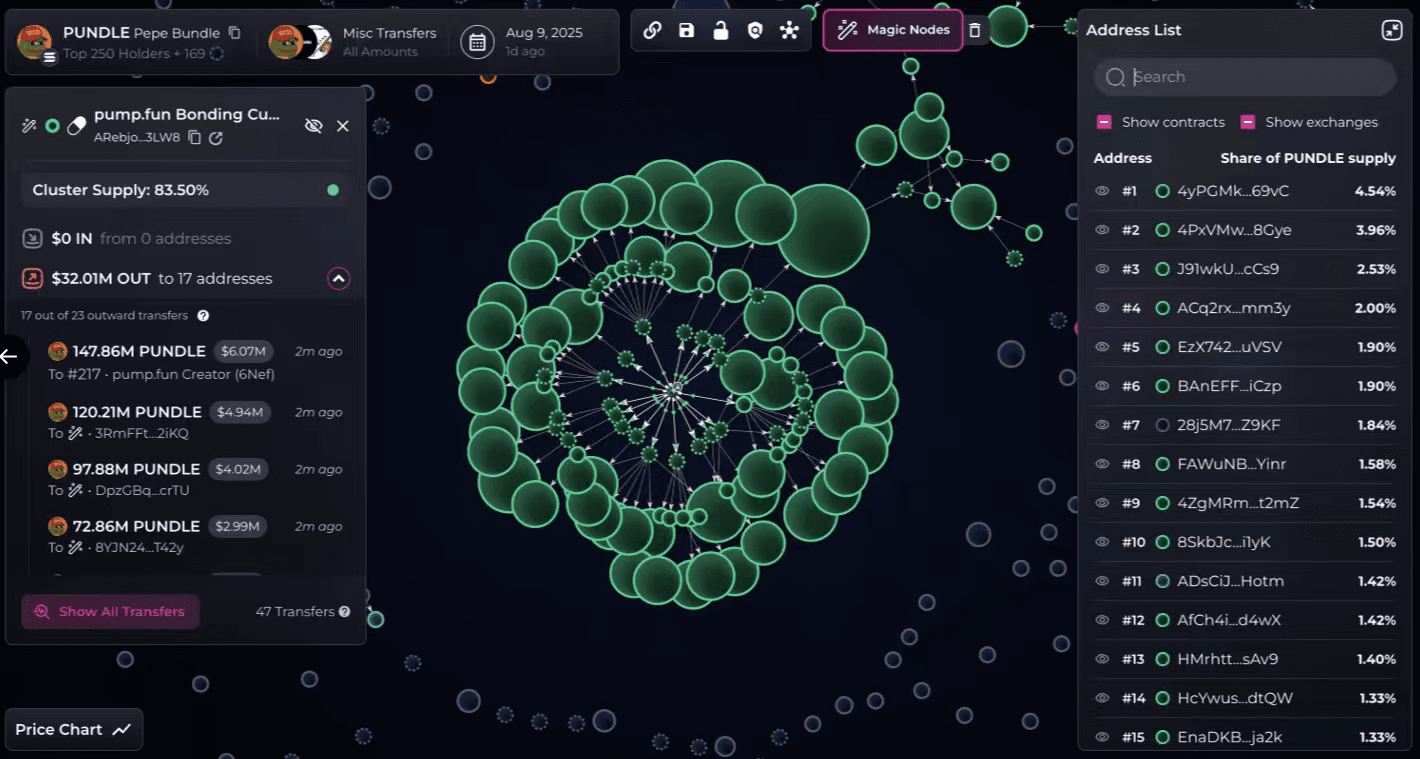Toggle visibility of address #9 4ZgMRm...t2mZ
Image resolution: width=1420 pixels, height=759 pixels.
(x=1102, y=503)
